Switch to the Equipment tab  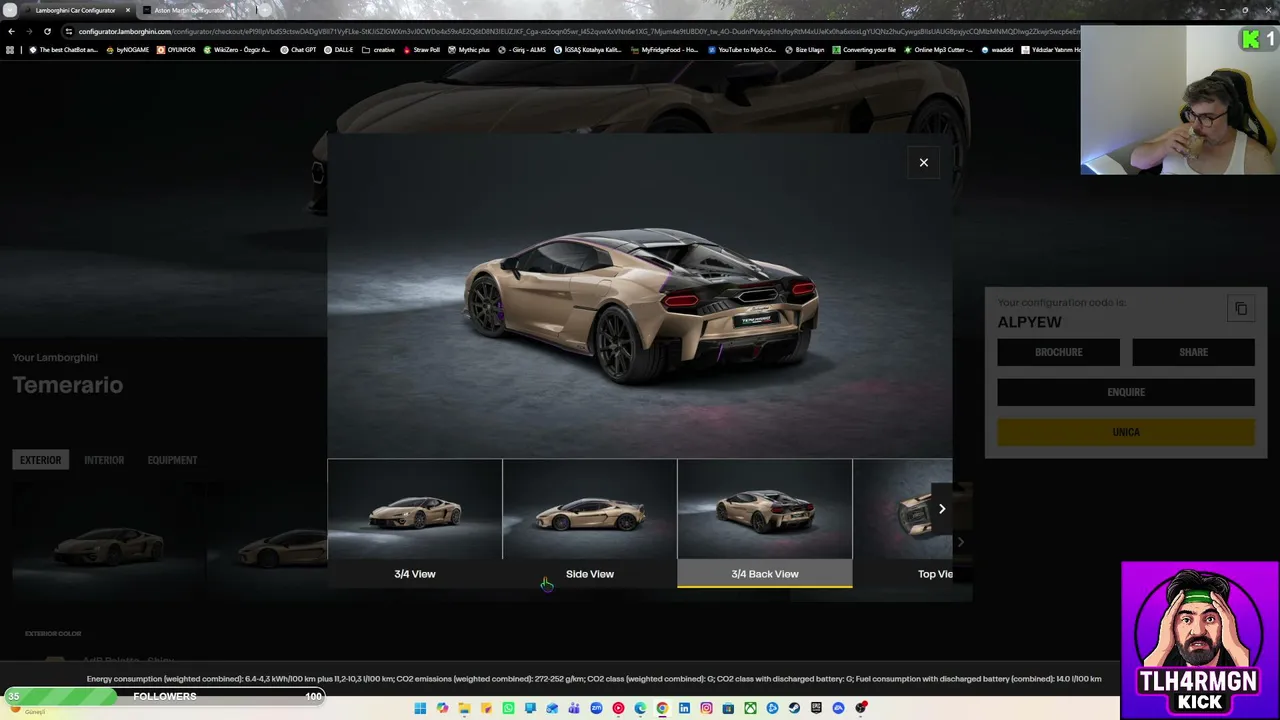(x=172, y=460)
